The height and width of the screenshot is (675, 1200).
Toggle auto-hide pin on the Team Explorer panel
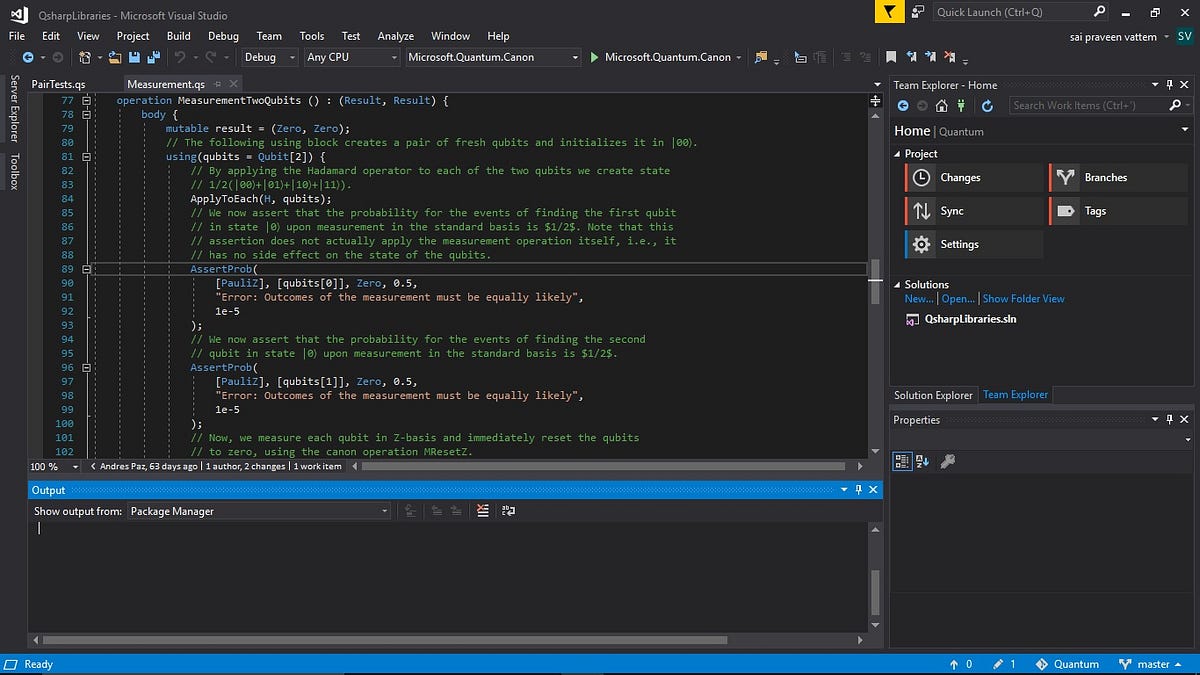tap(1171, 85)
